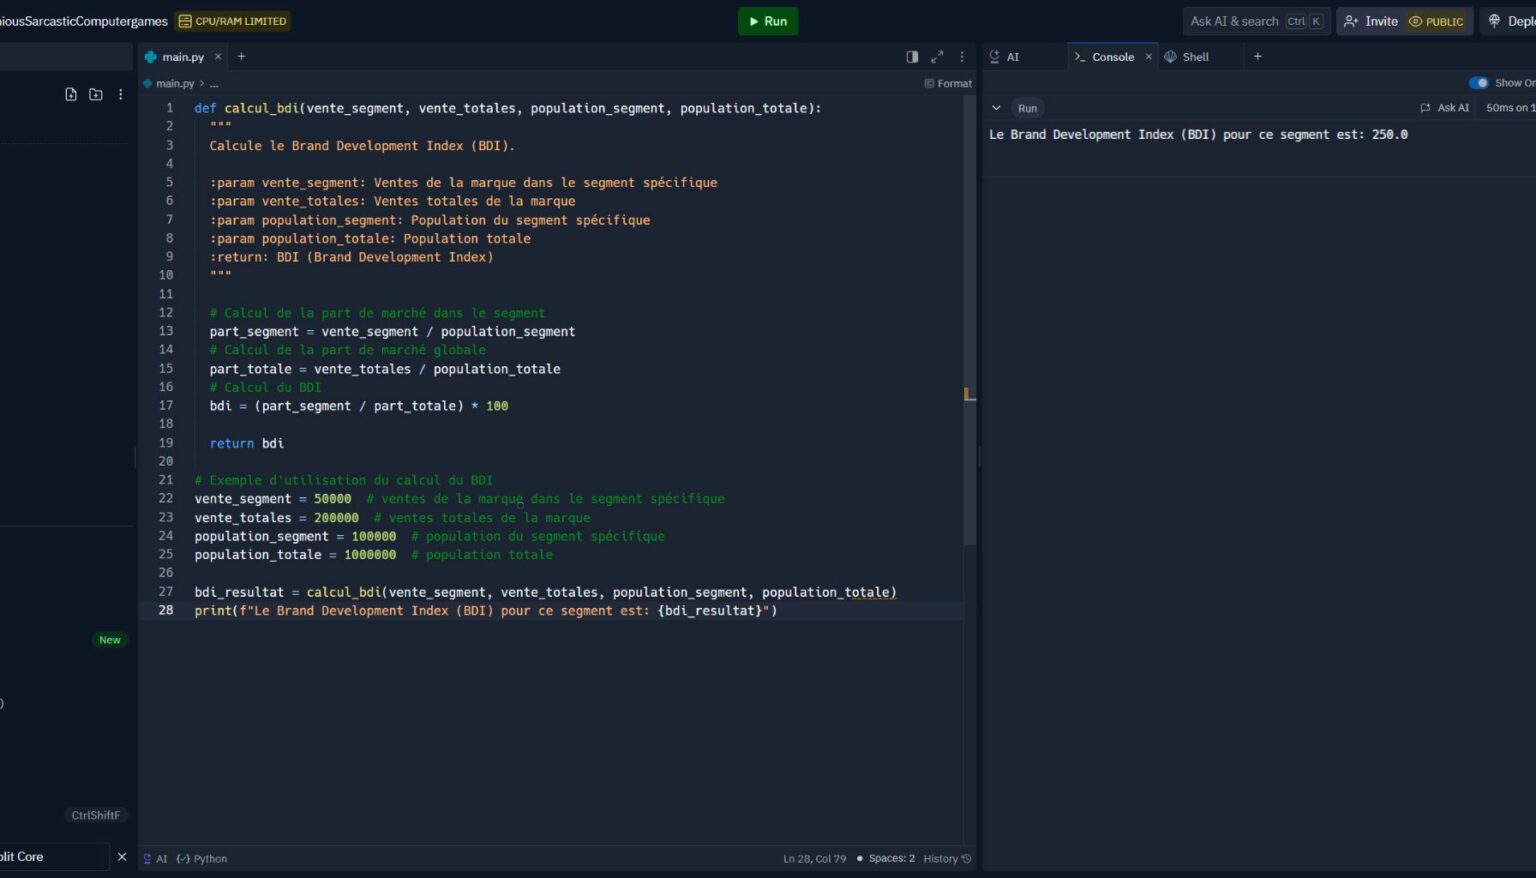Viewport: 1536px width, 878px height.
Task: Collapse the Run output entry in Console
Action: pyautogui.click(x=996, y=107)
